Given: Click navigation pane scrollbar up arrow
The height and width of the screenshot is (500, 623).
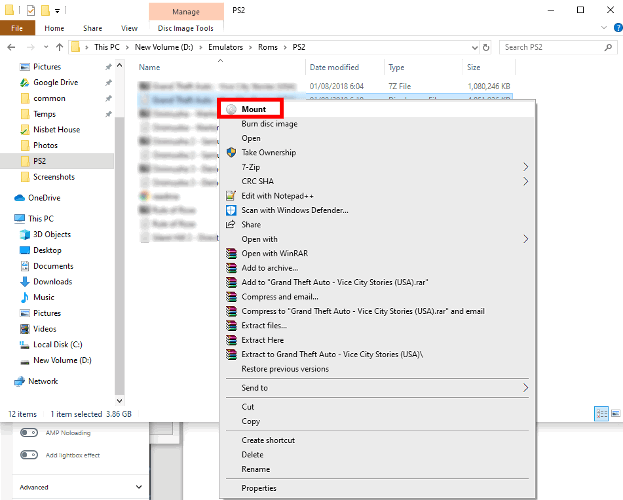Looking at the screenshot, I should click(x=120, y=66).
